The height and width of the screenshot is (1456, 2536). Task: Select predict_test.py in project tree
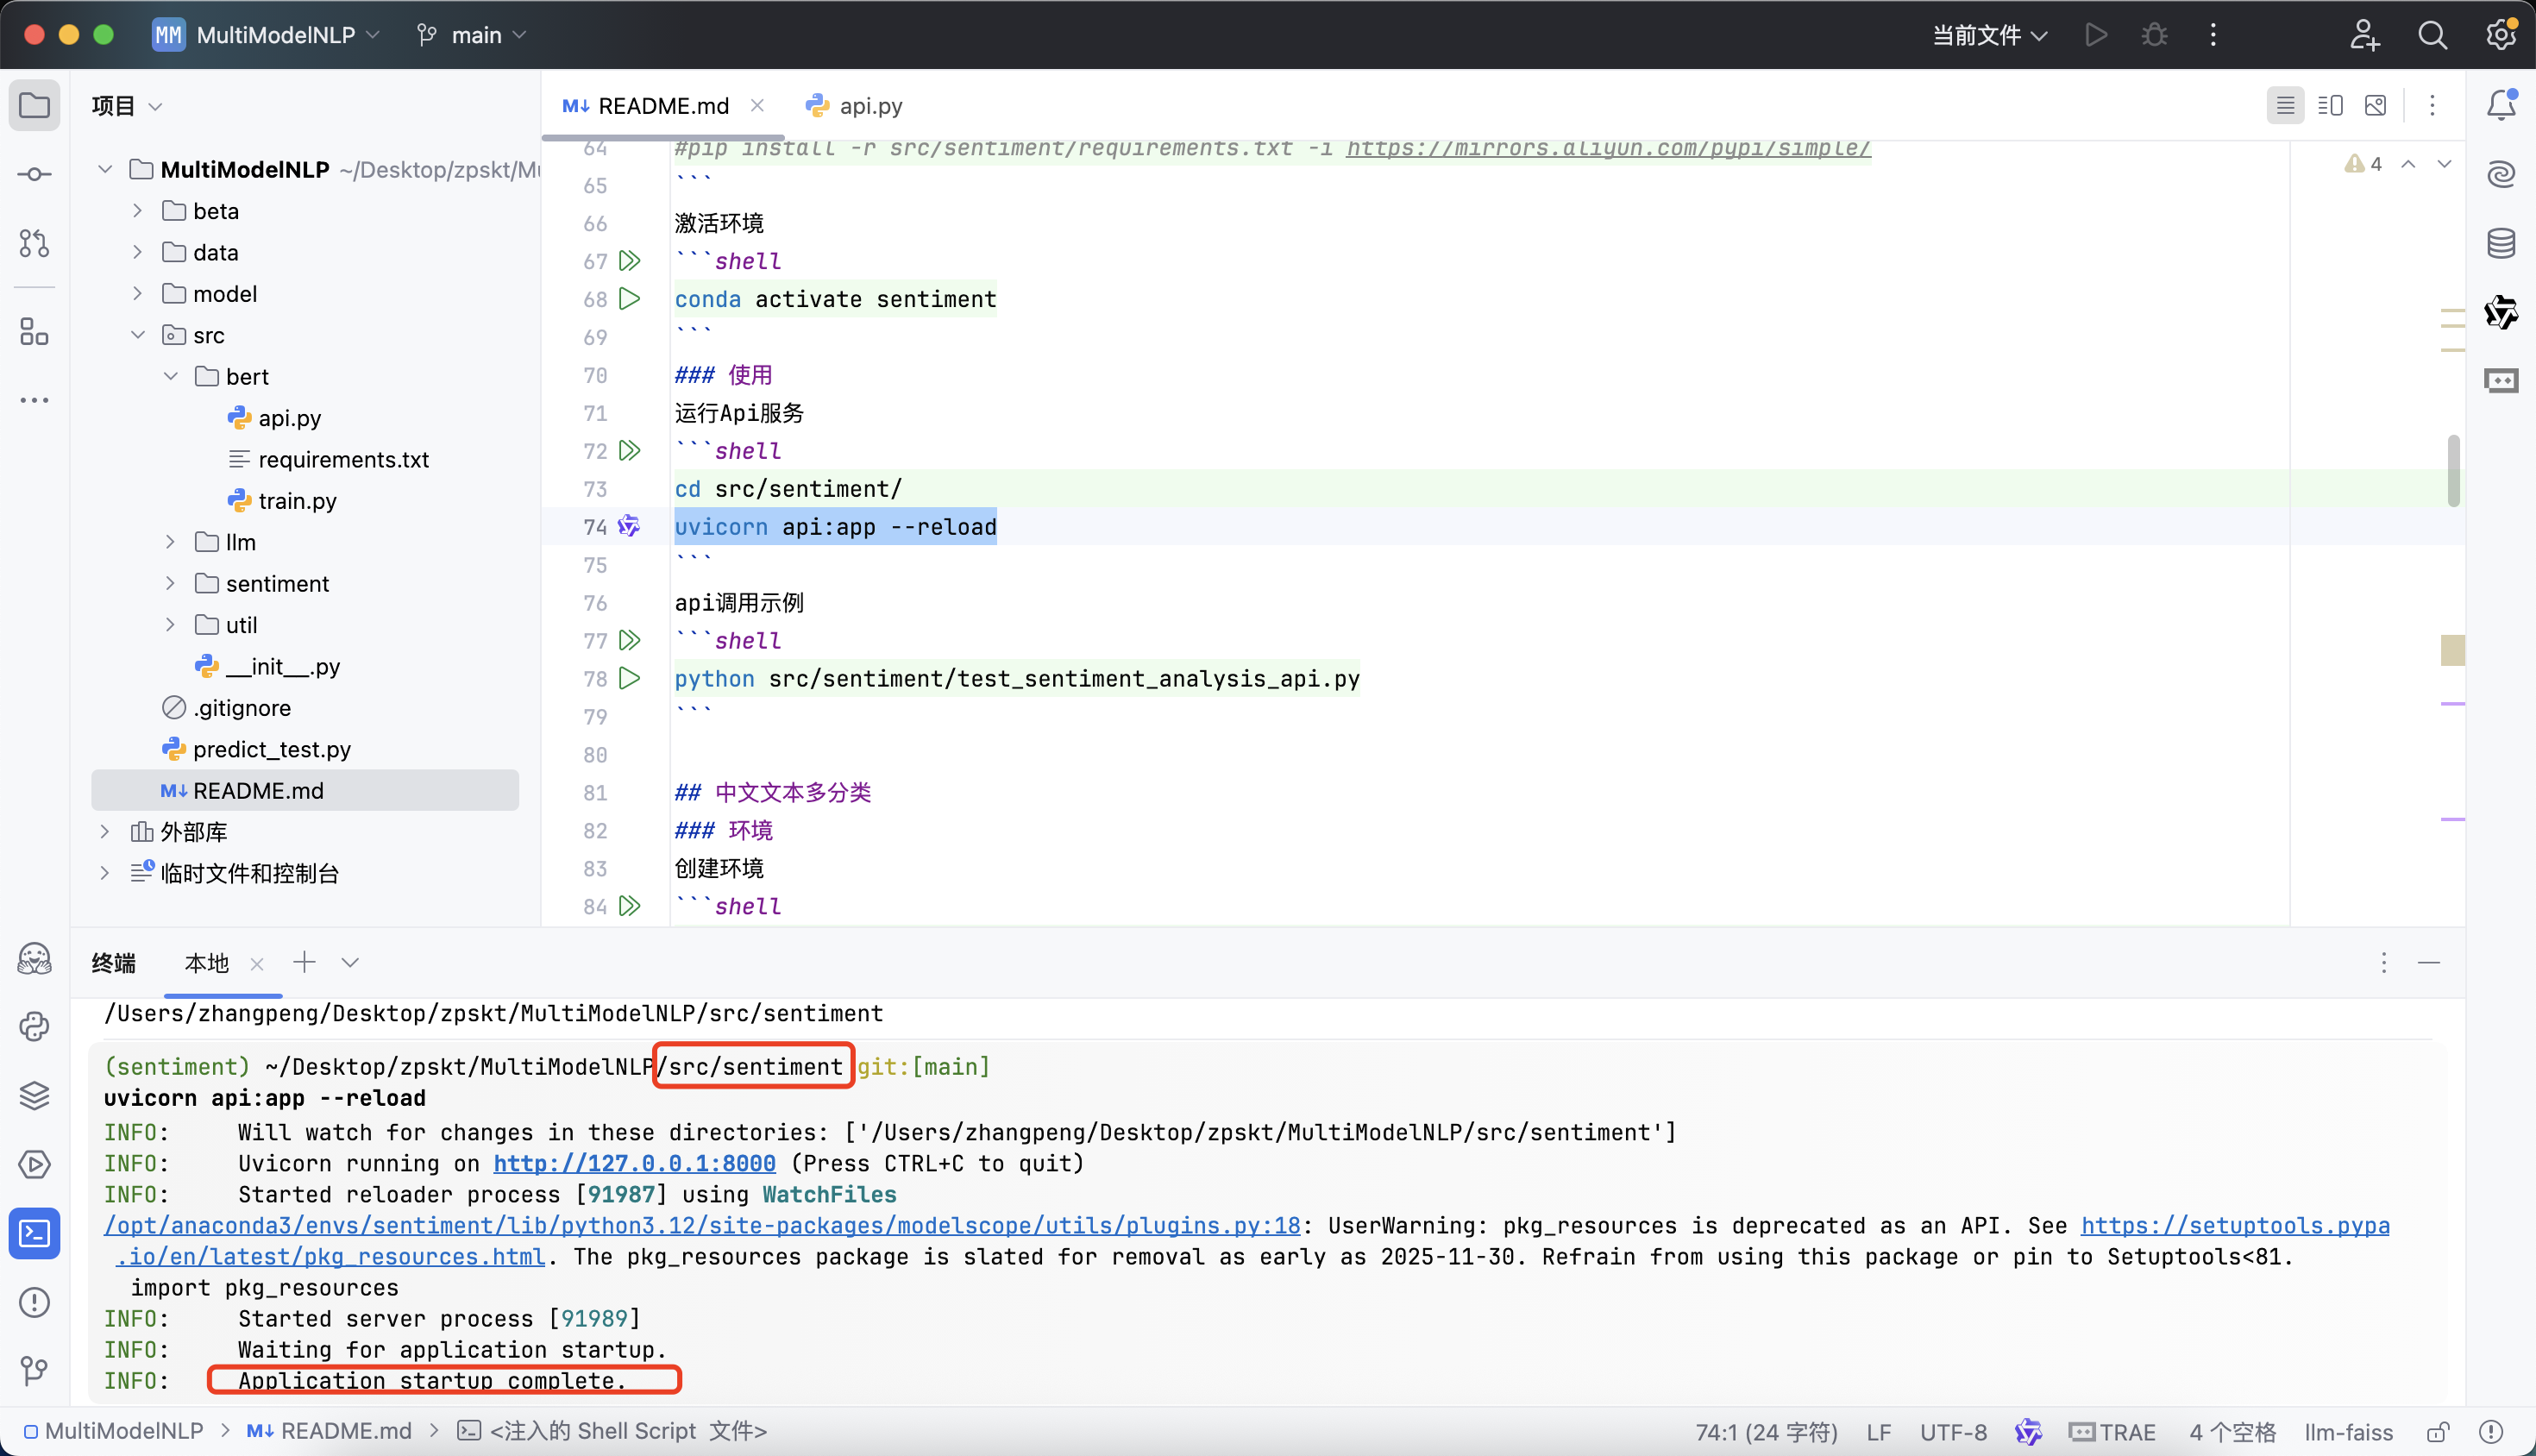(271, 749)
